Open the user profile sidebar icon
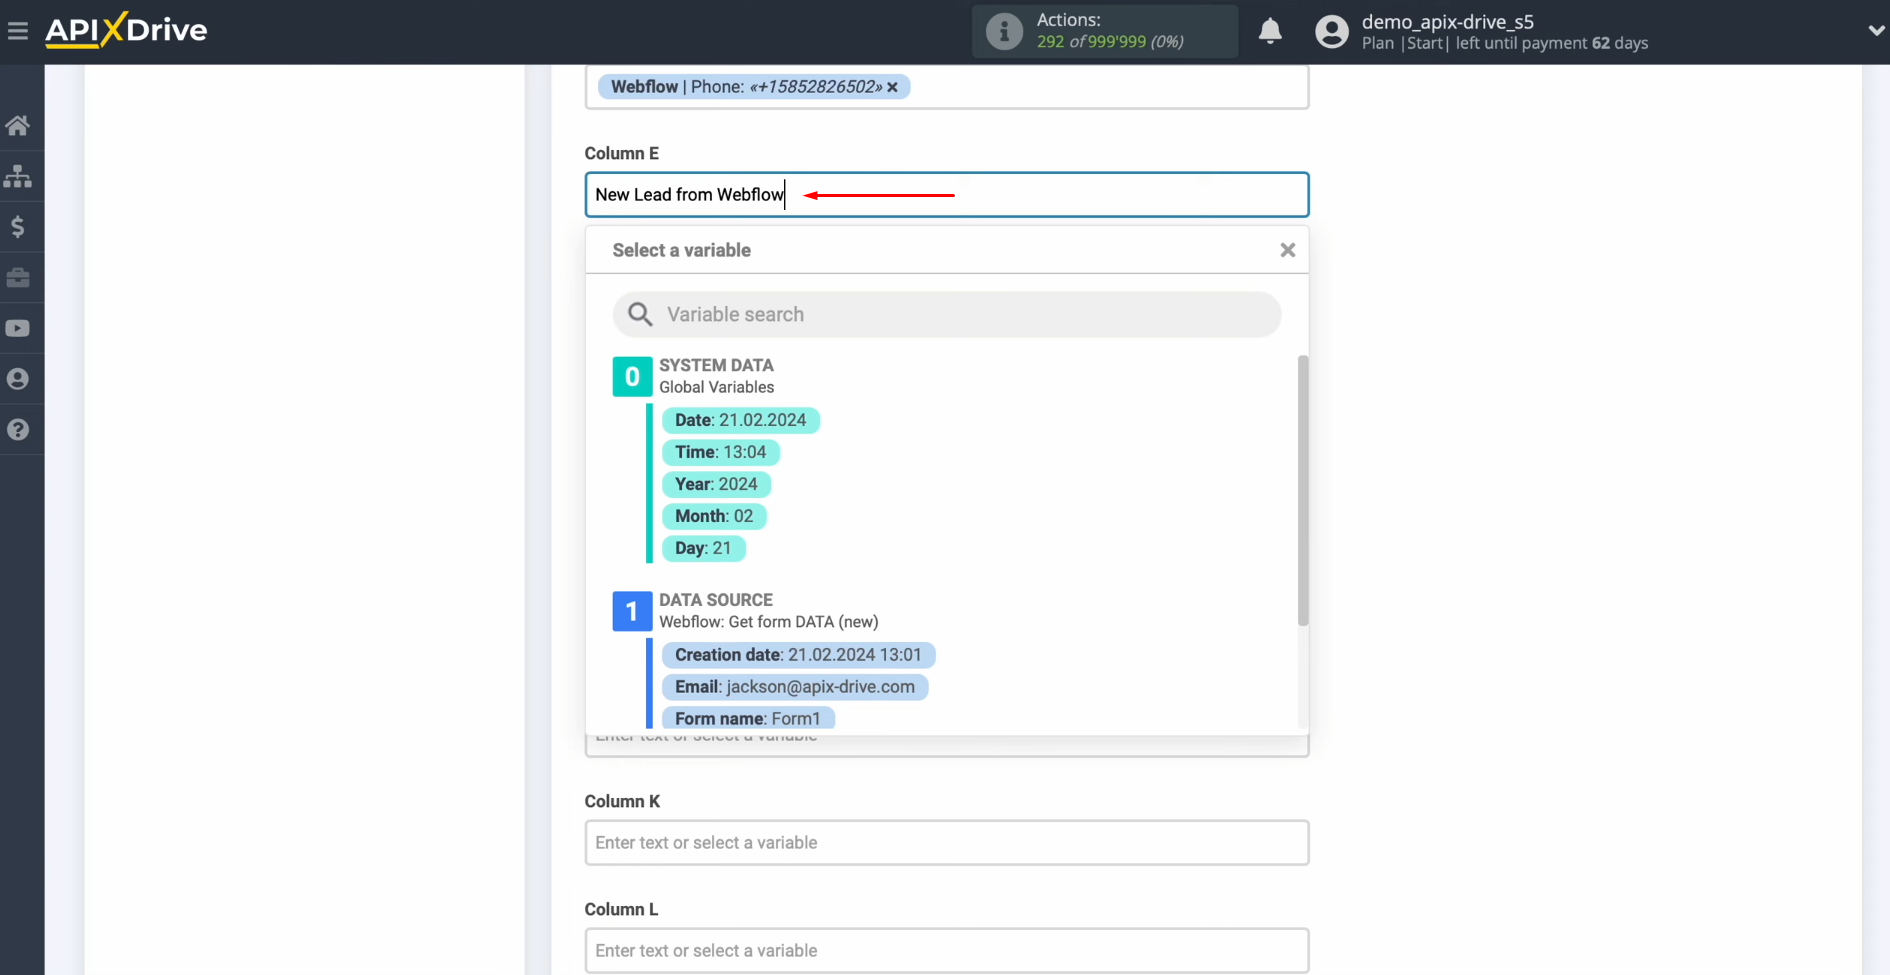Image resolution: width=1890 pixels, height=975 pixels. pyautogui.click(x=18, y=379)
